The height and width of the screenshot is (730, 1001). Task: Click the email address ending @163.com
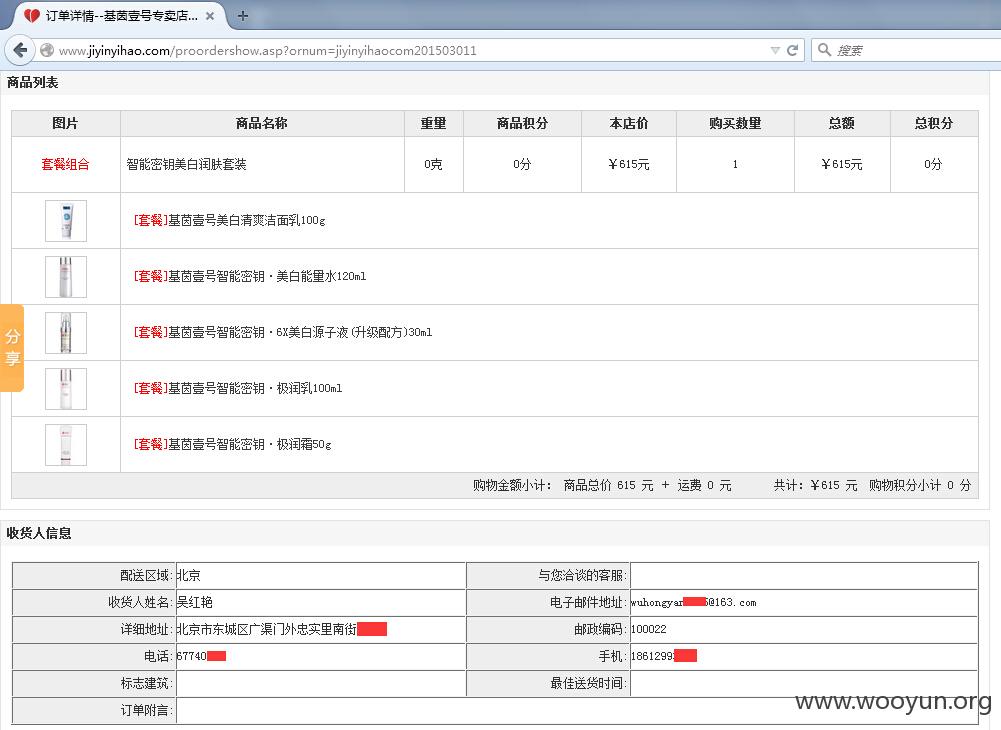(693, 602)
